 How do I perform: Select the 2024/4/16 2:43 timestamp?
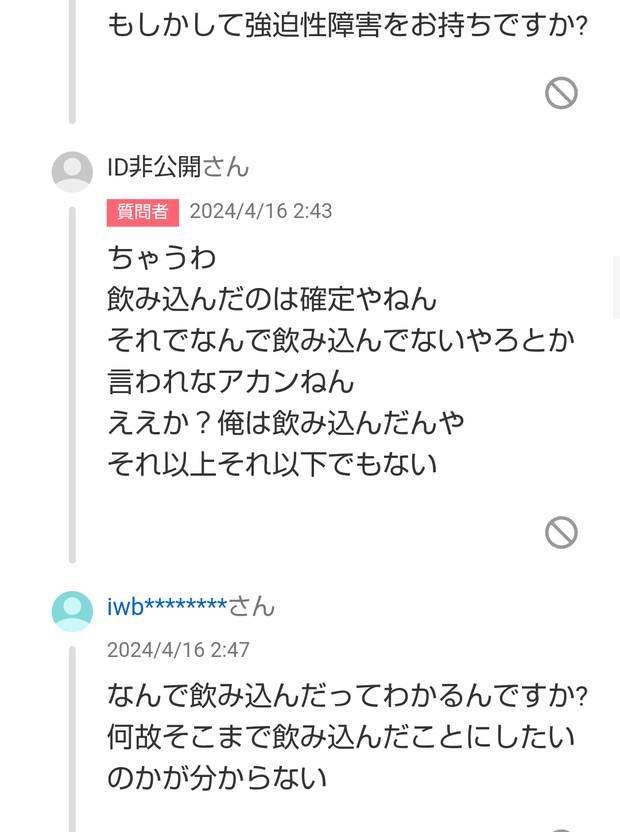click(261, 211)
